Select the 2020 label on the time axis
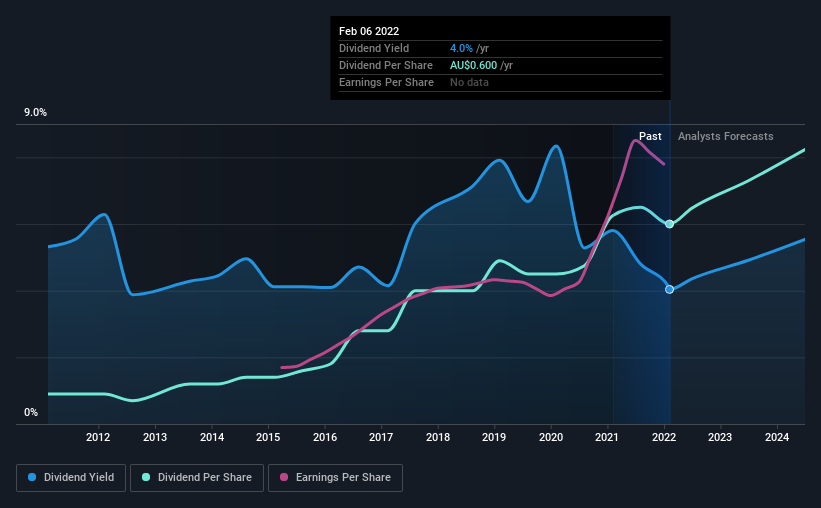 551,437
